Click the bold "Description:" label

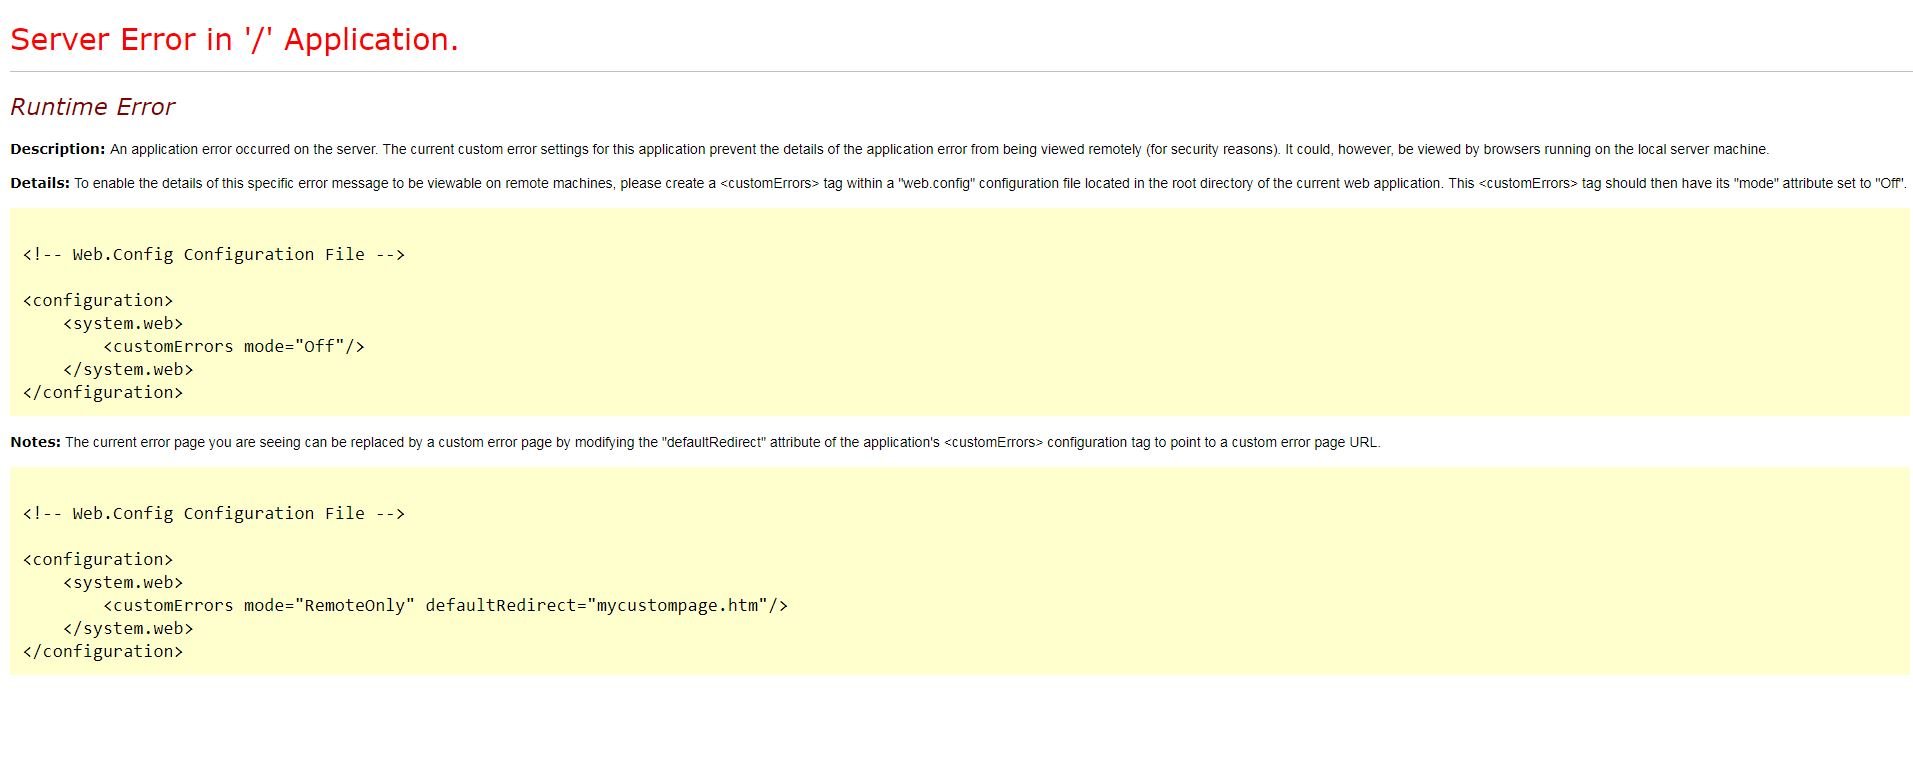pos(57,149)
